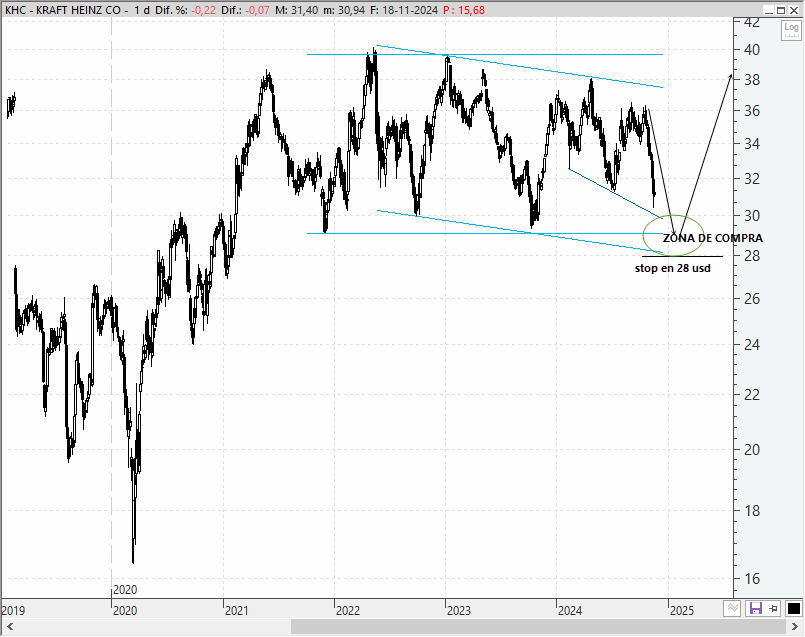
Task: Click the 28 price axis label
Action: [752, 256]
